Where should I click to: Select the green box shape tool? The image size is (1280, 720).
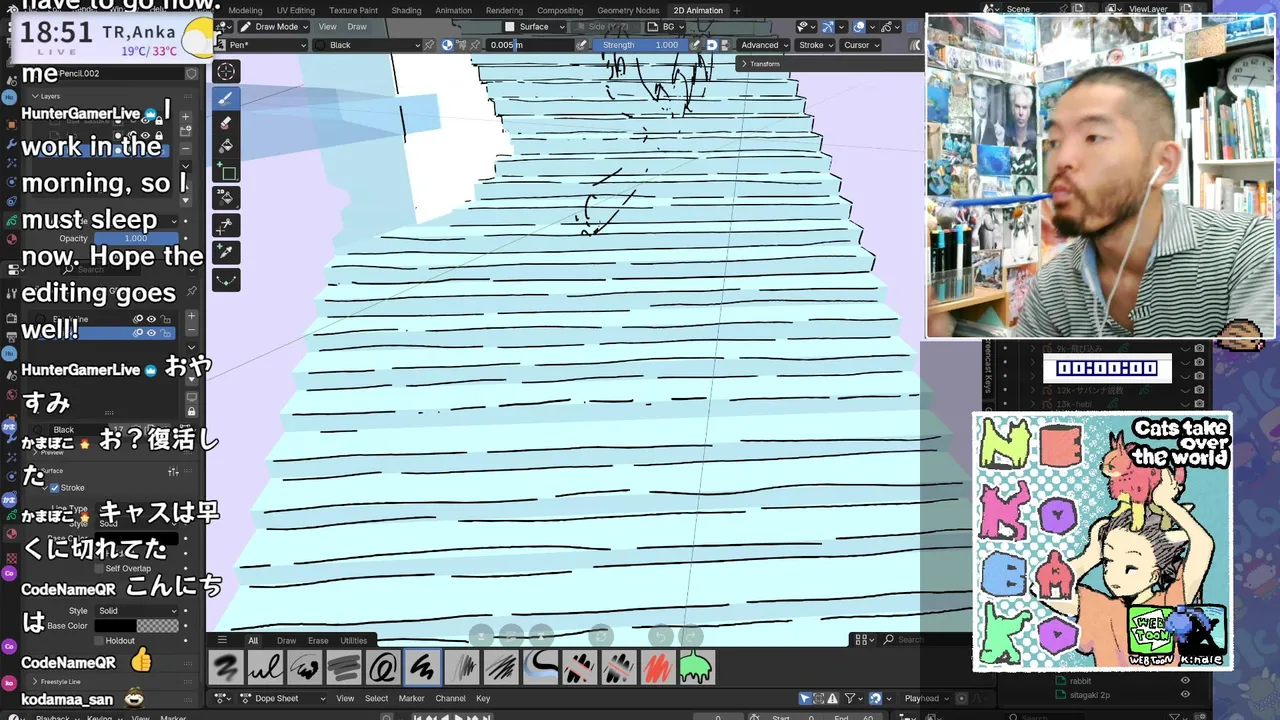226,172
